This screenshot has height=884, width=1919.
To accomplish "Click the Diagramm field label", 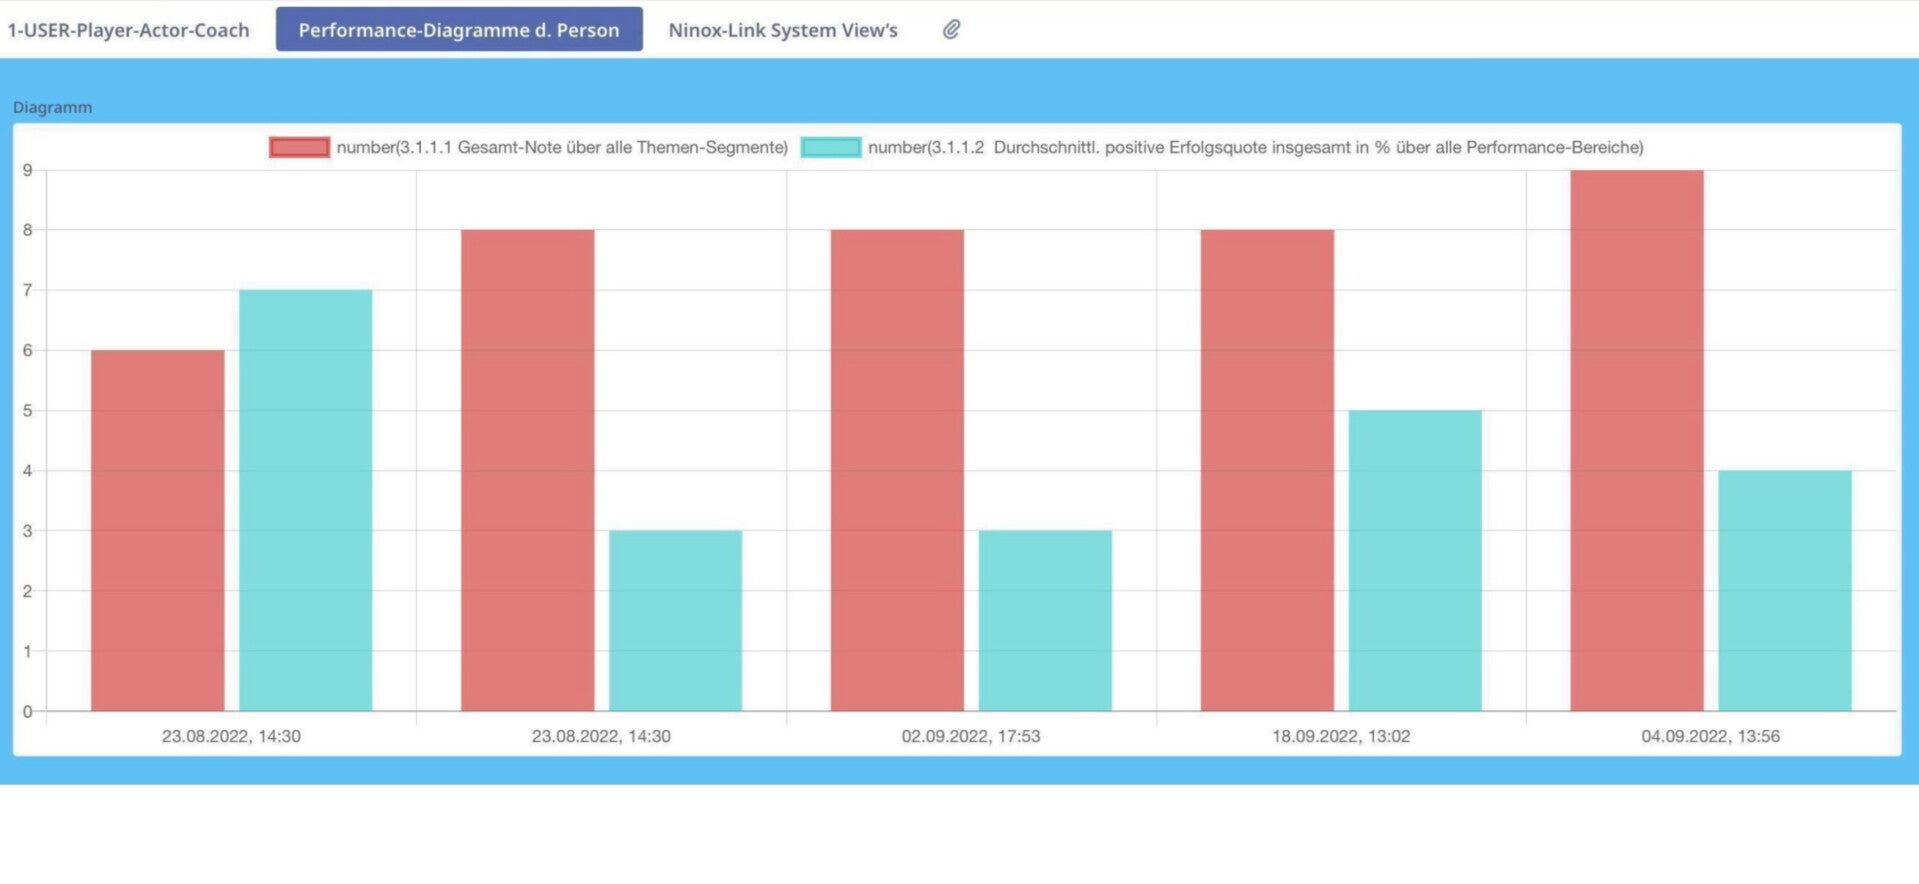I will 52,107.
